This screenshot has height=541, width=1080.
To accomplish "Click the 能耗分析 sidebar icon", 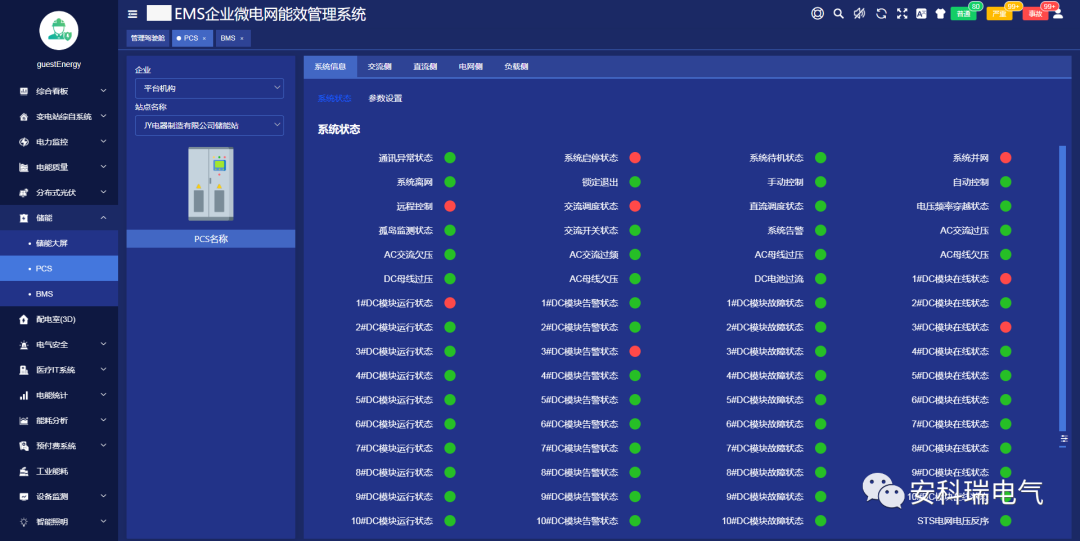I will (23, 420).
